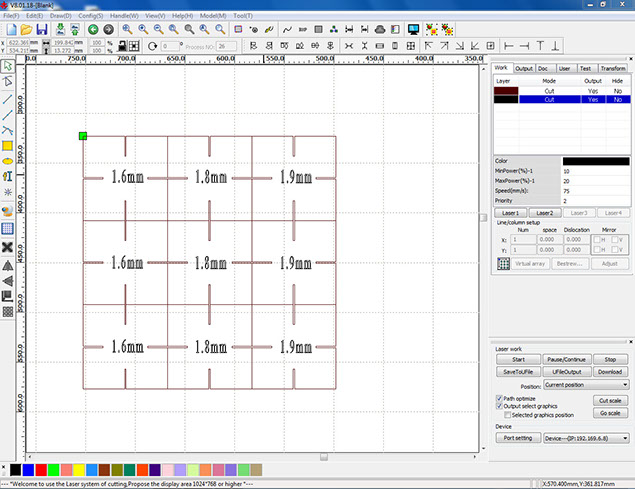Click the virtual array grid icon
The width and height of the screenshot is (635, 489).
click(503, 264)
